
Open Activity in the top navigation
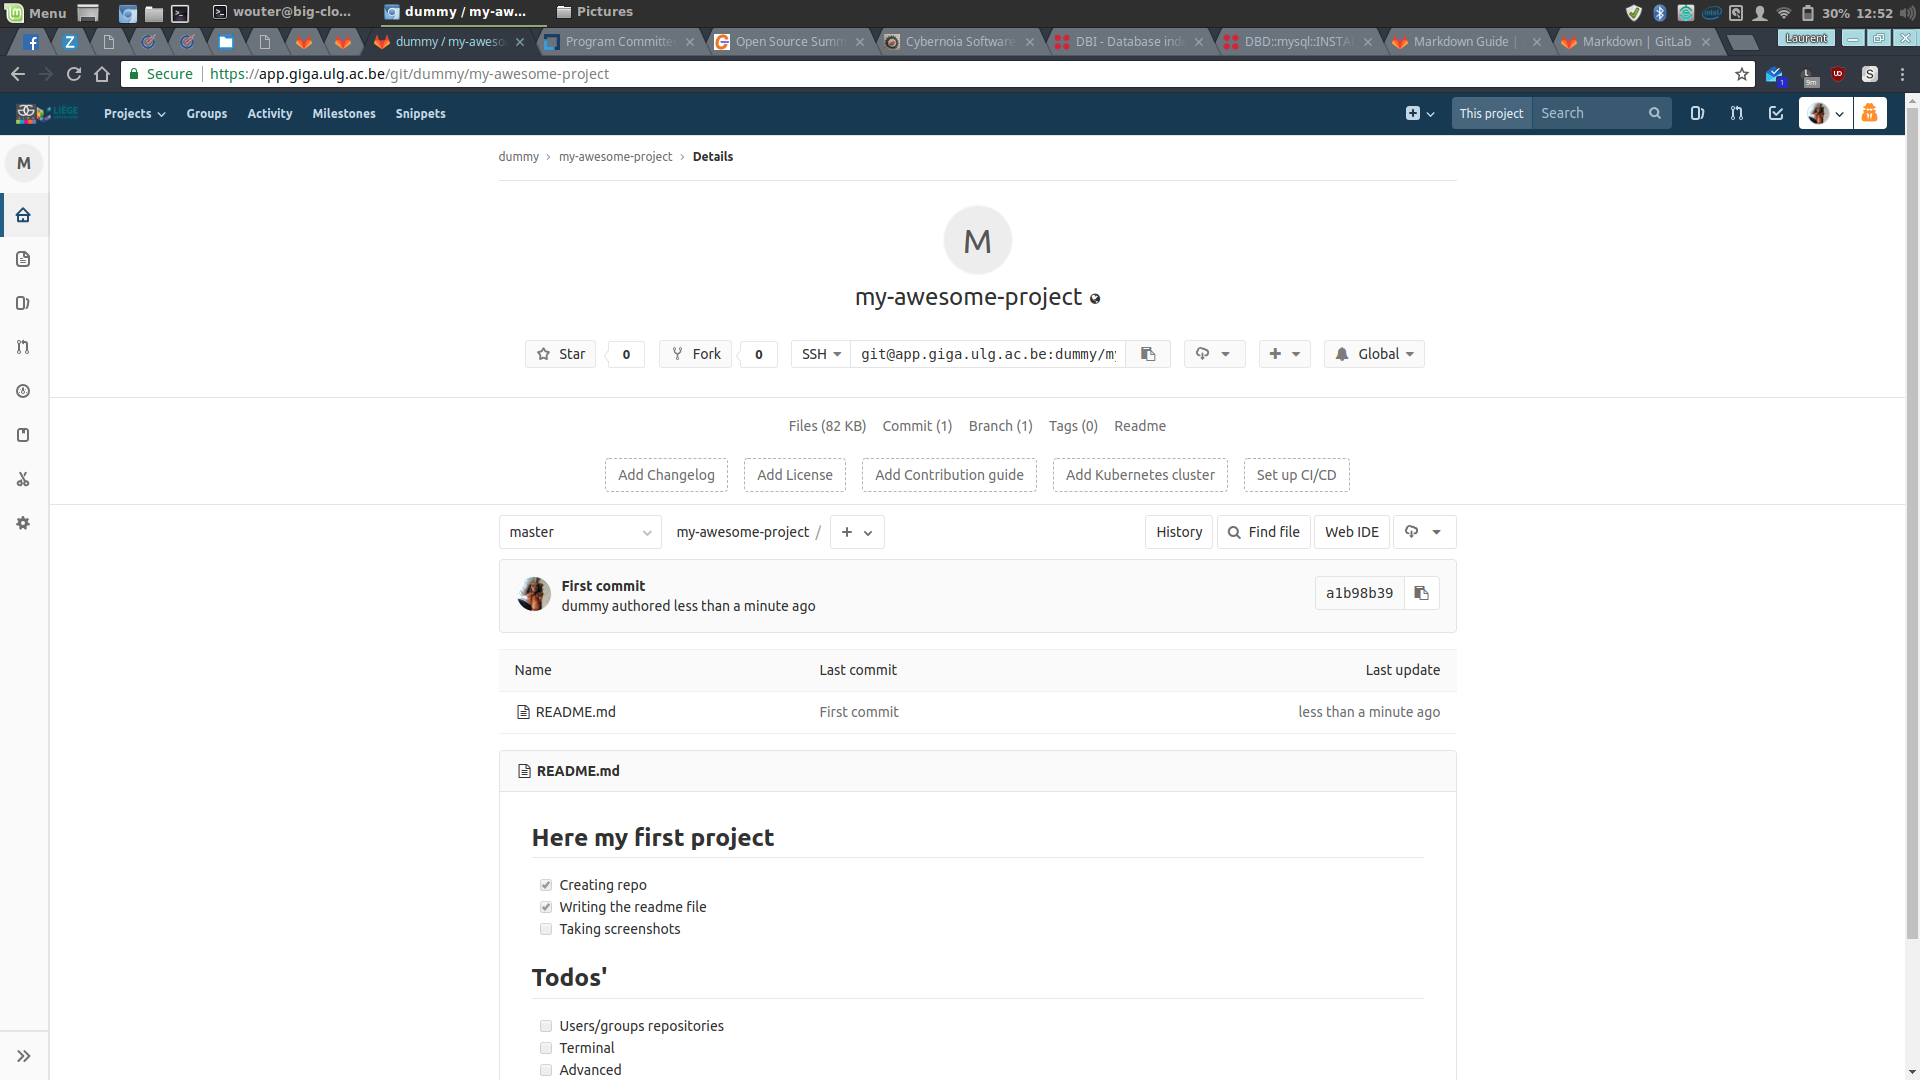[x=270, y=113]
